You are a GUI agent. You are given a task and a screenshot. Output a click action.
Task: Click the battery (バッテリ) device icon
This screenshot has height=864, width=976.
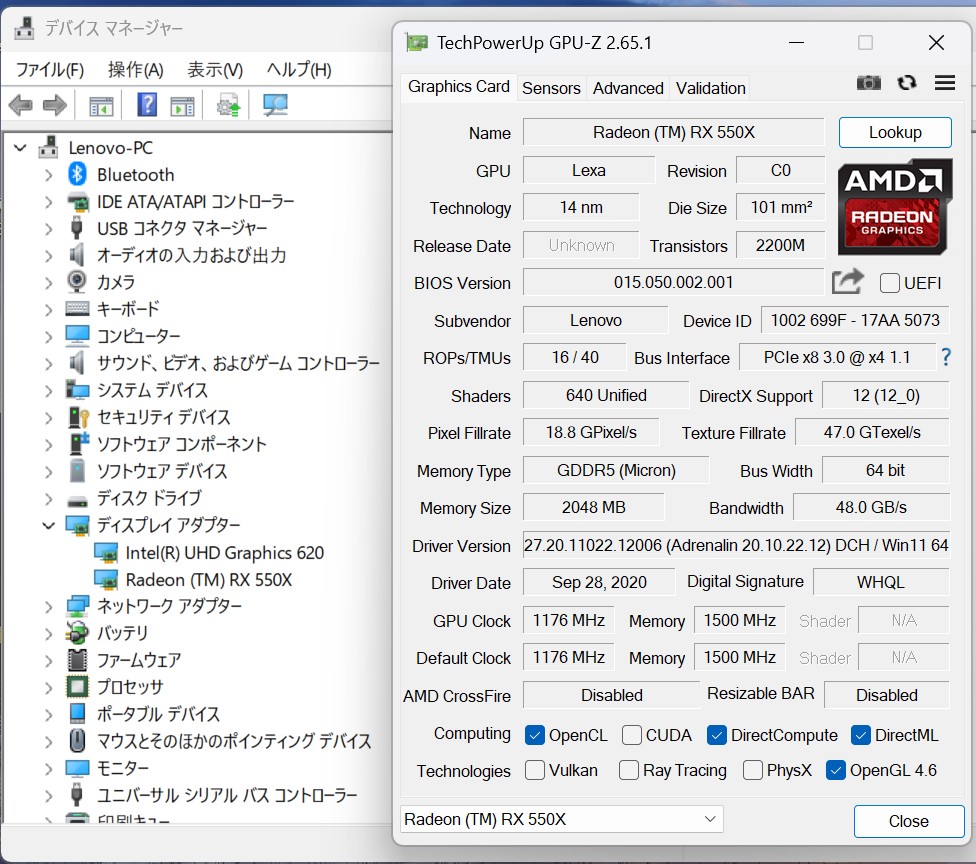click(77, 633)
